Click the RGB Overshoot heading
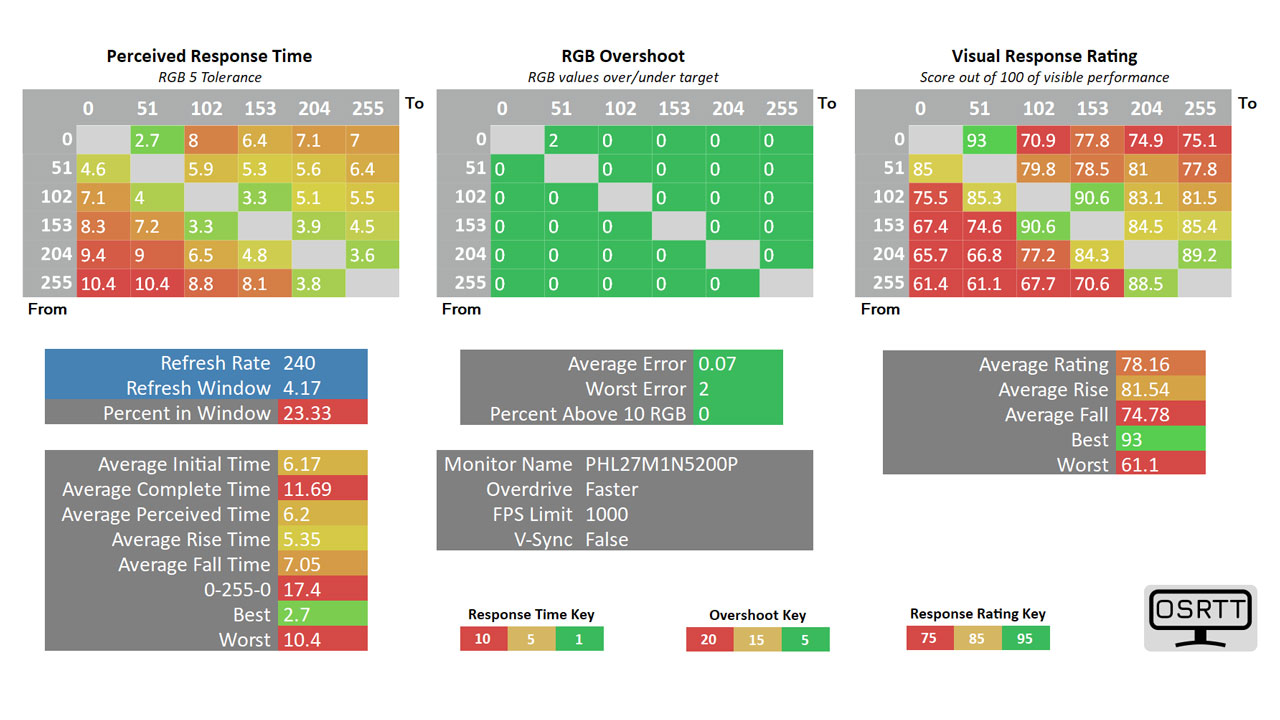The width and height of the screenshot is (1280, 720). (623, 56)
